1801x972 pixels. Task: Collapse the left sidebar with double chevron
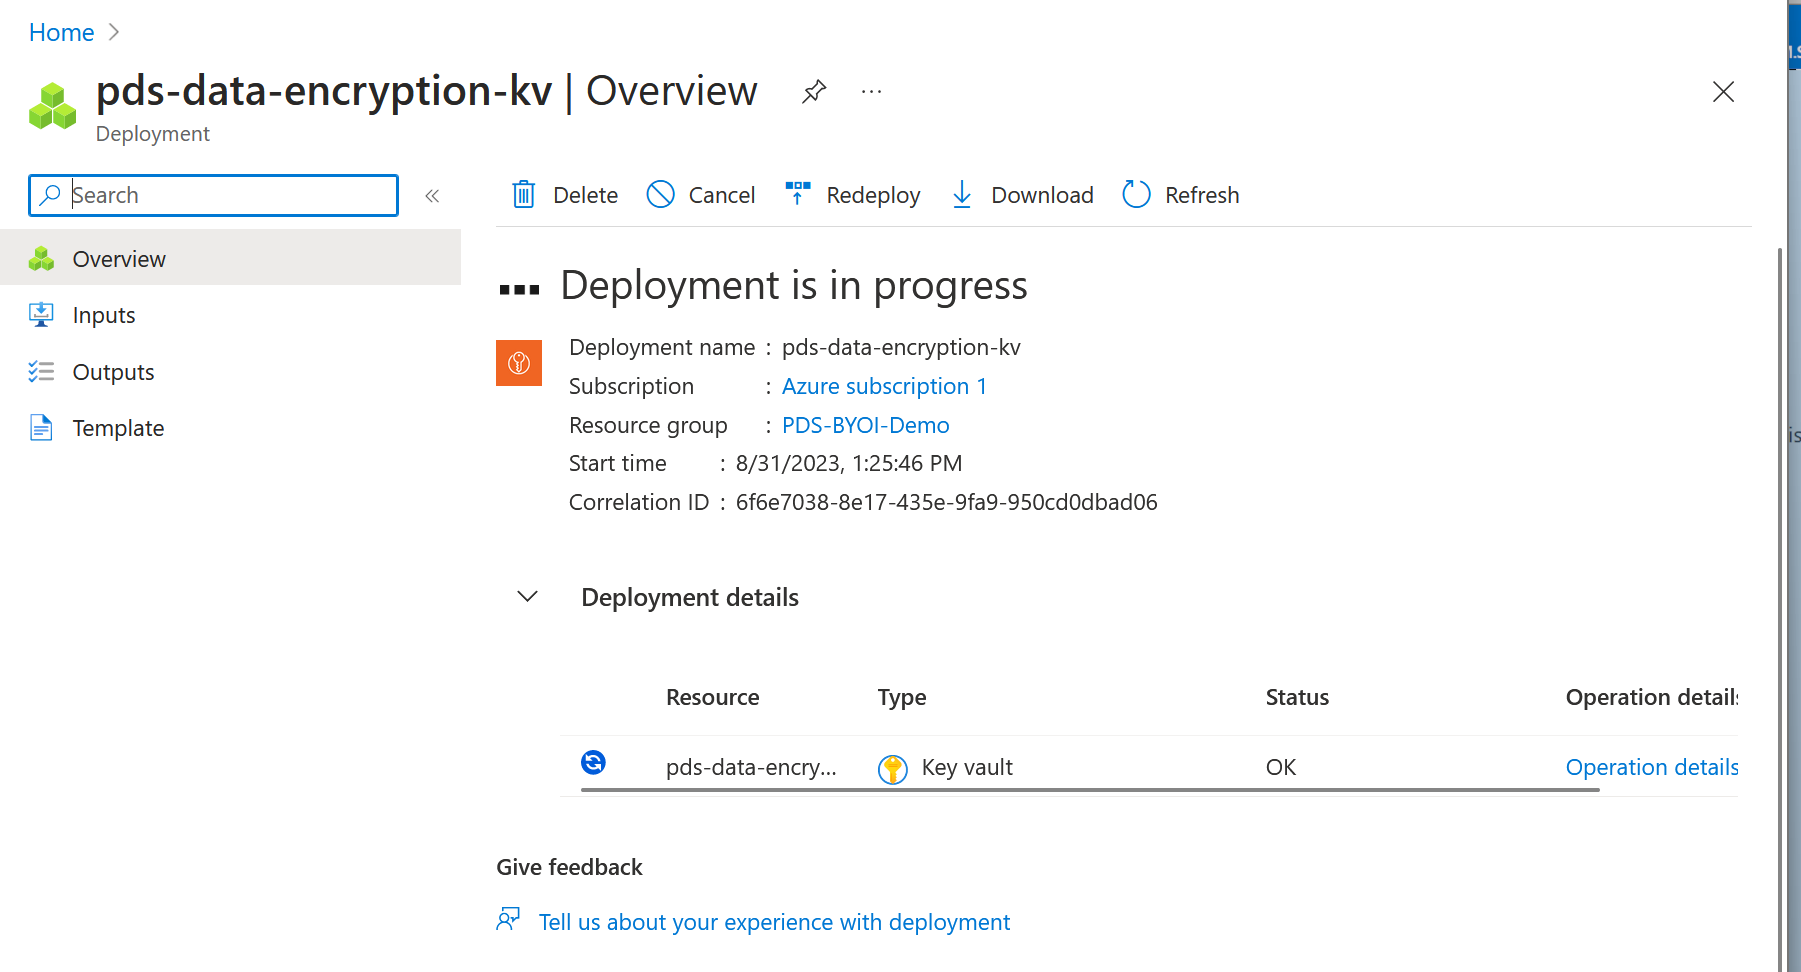click(x=432, y=195)
